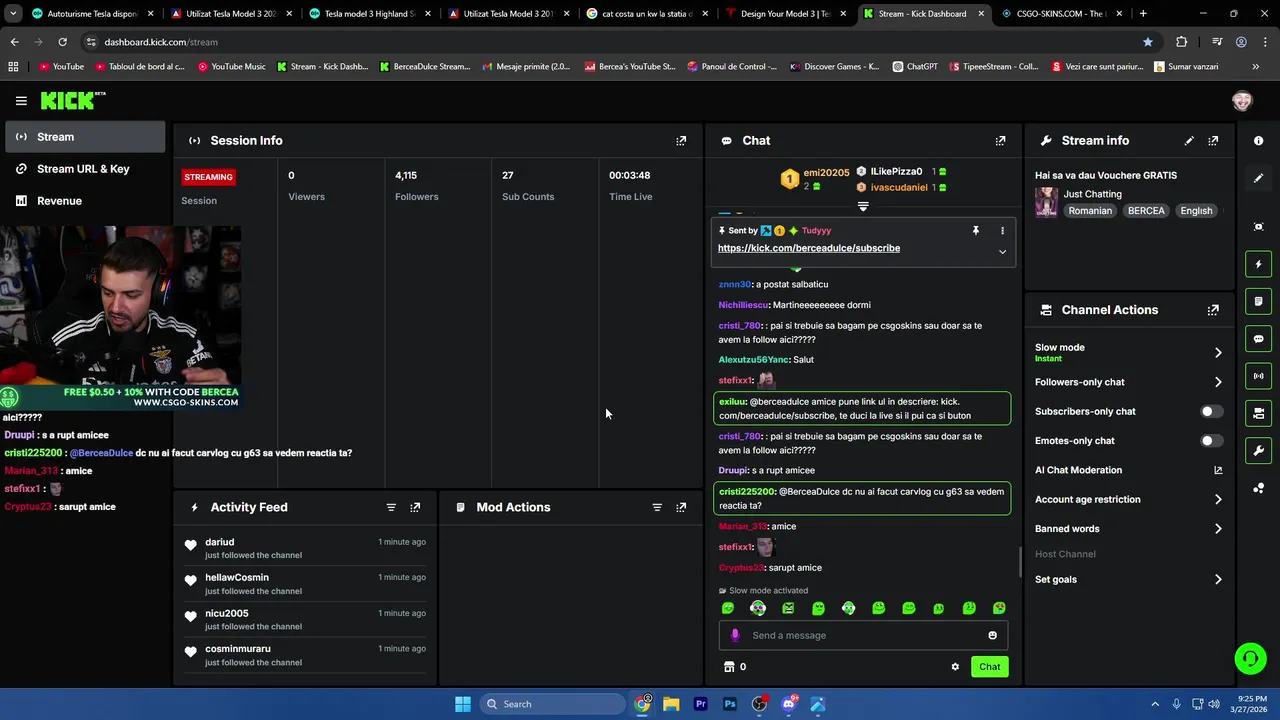This screenshot has width=1280, height=720.
Task: Switch to Design Your Model 3 tab
Action: point(786,14)
